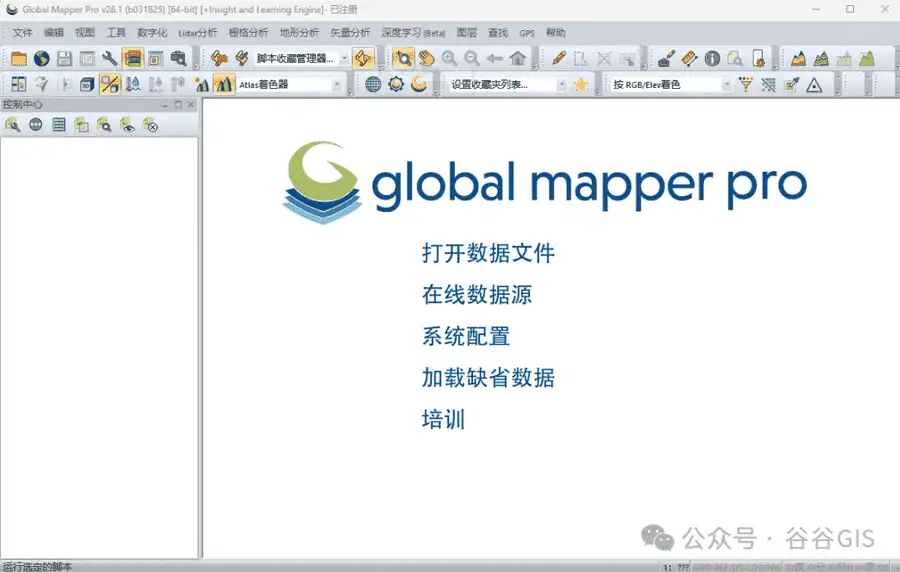
Task: Click the floppy disk save icon
Action: pyautogui.click(x=64, y=58)
